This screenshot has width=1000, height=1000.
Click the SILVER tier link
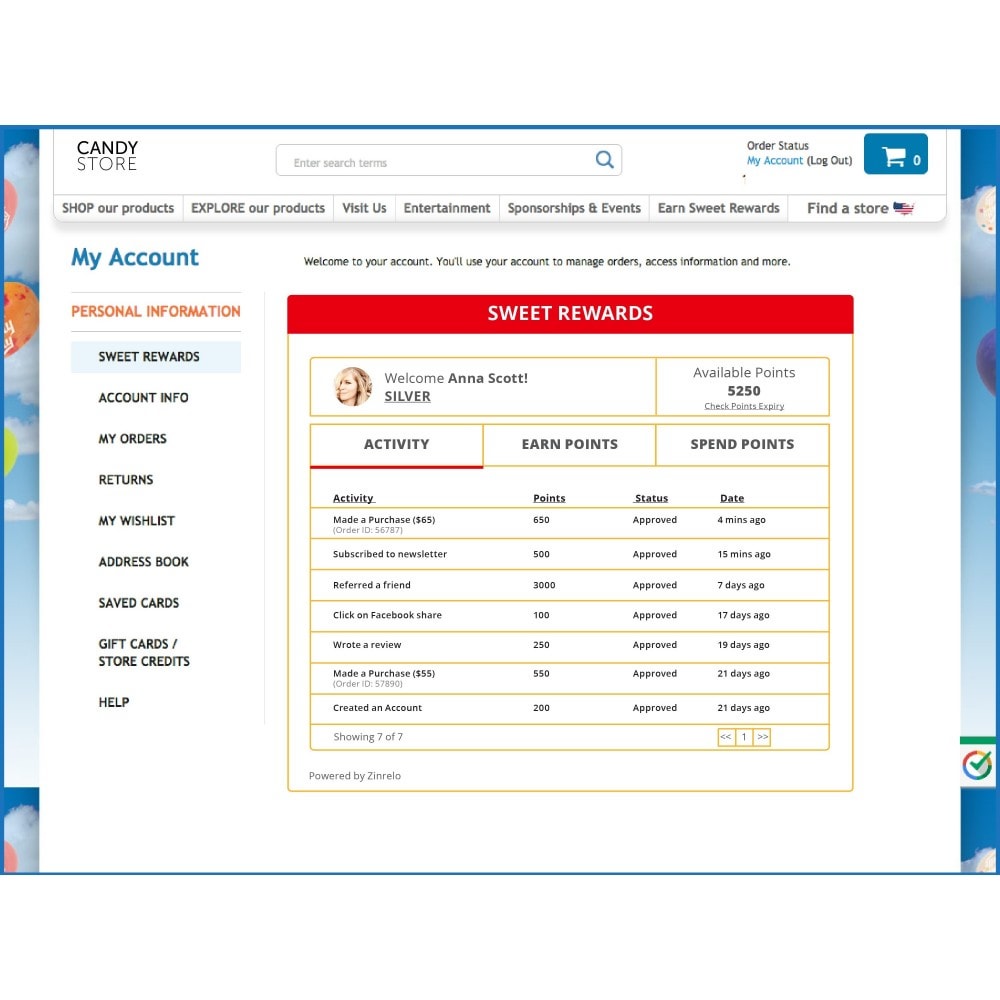[x=407, y=396]
